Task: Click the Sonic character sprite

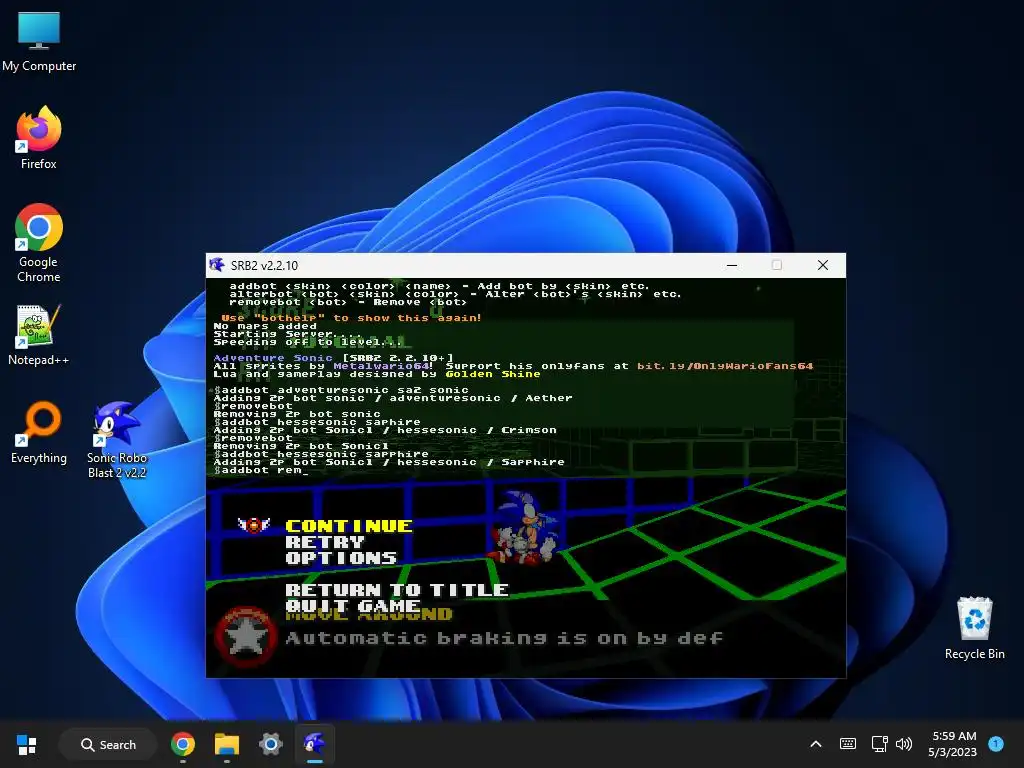Action: (524, 529)
